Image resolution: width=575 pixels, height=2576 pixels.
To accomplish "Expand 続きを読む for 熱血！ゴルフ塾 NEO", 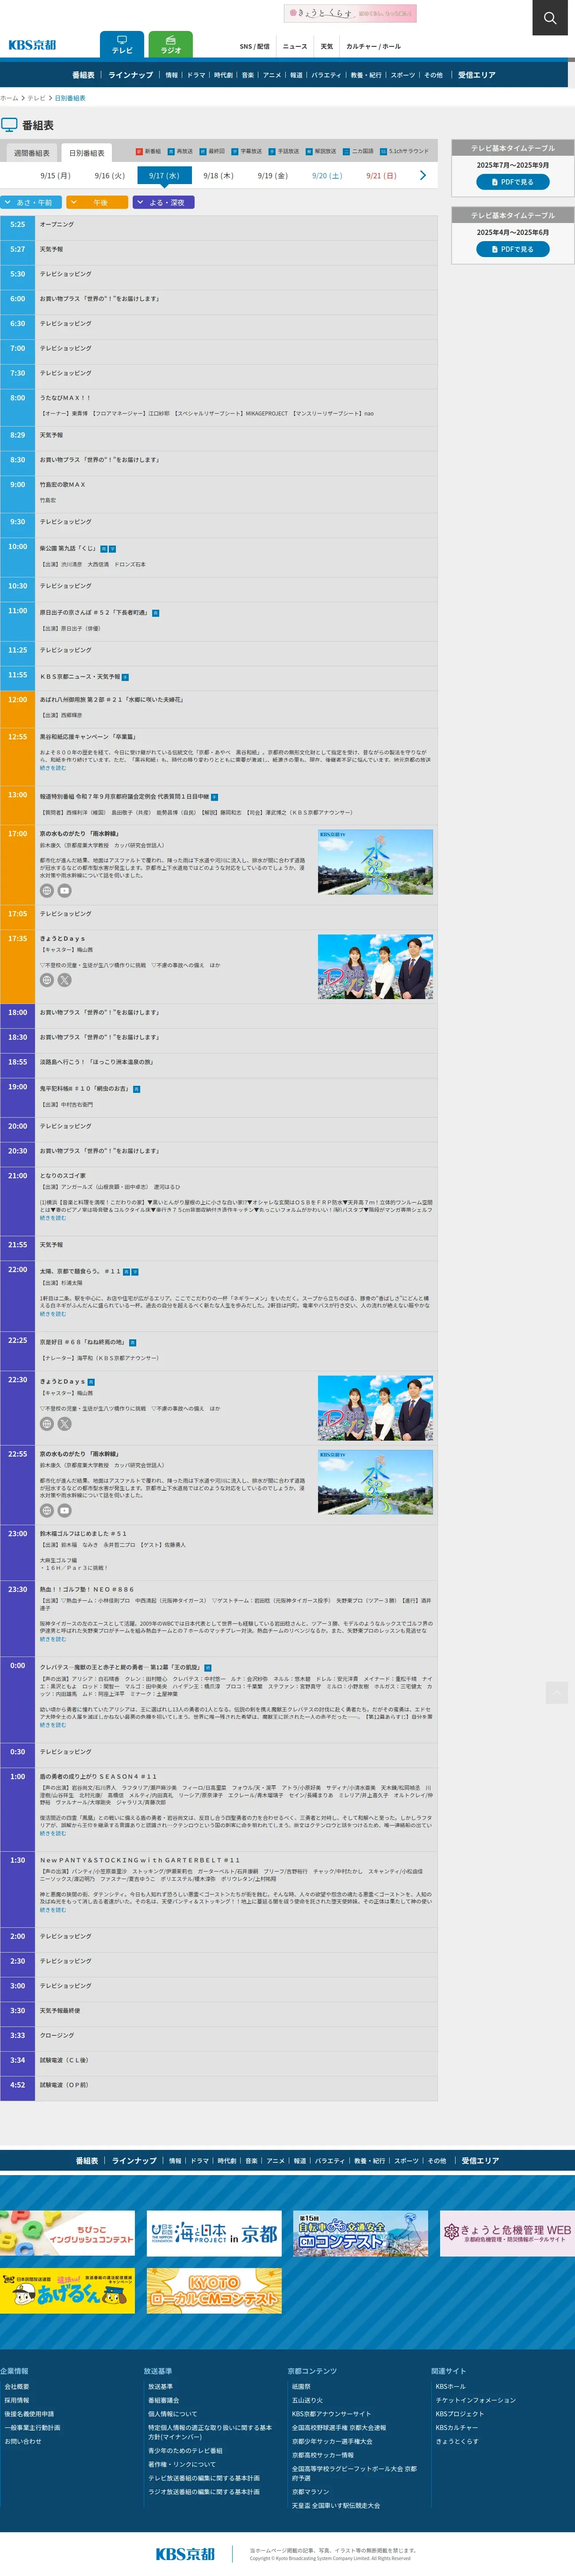I will [53, 1639].
